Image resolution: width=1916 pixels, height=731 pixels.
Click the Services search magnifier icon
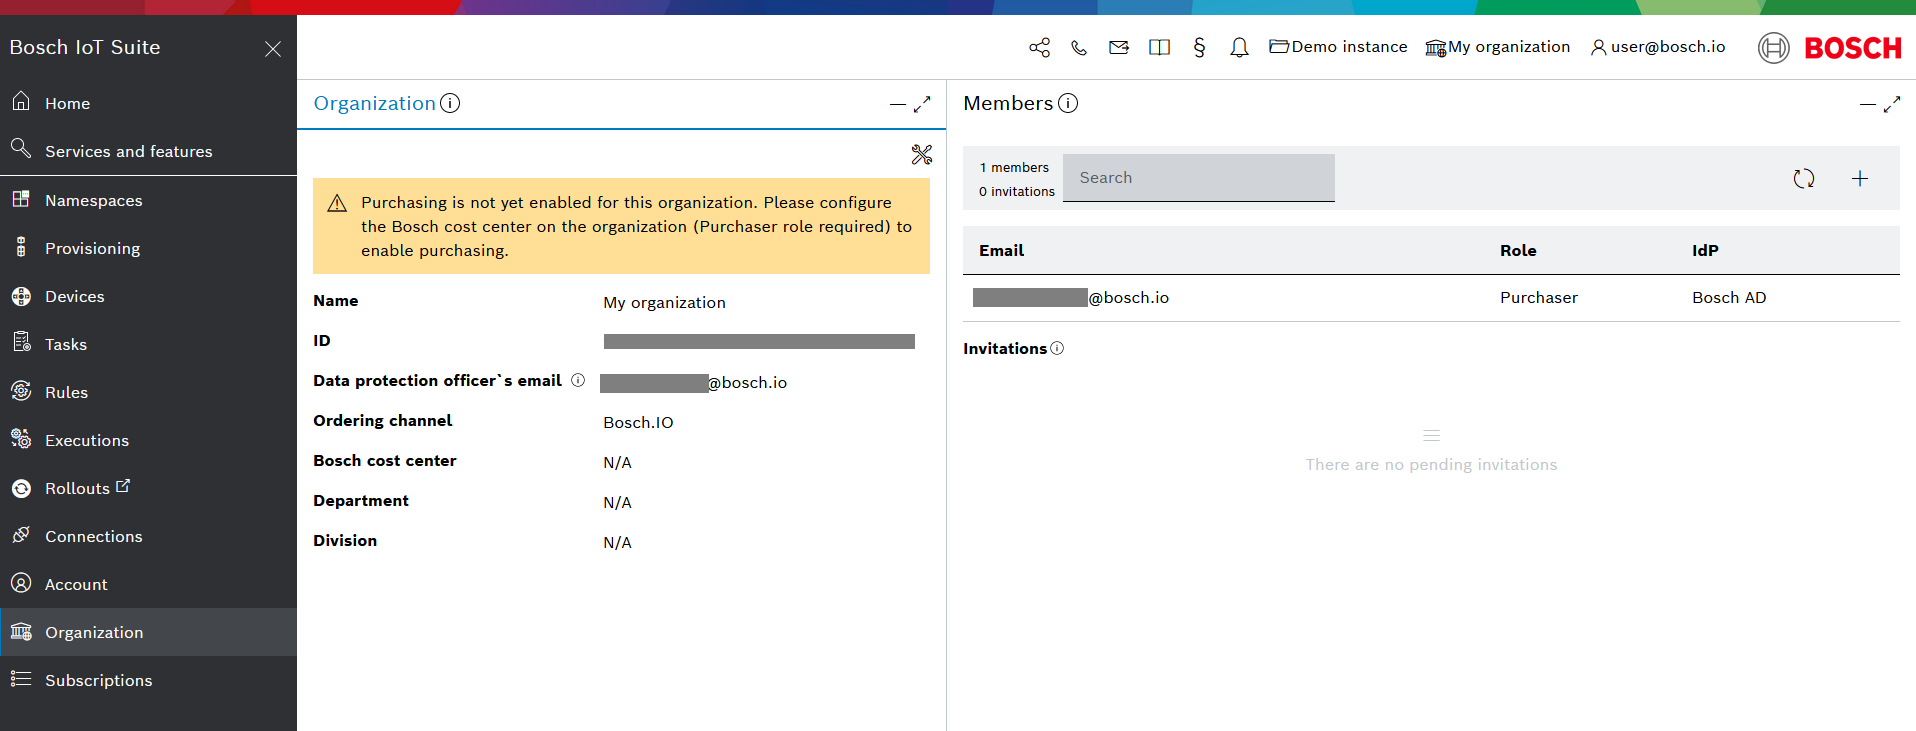tap(21, 149)
